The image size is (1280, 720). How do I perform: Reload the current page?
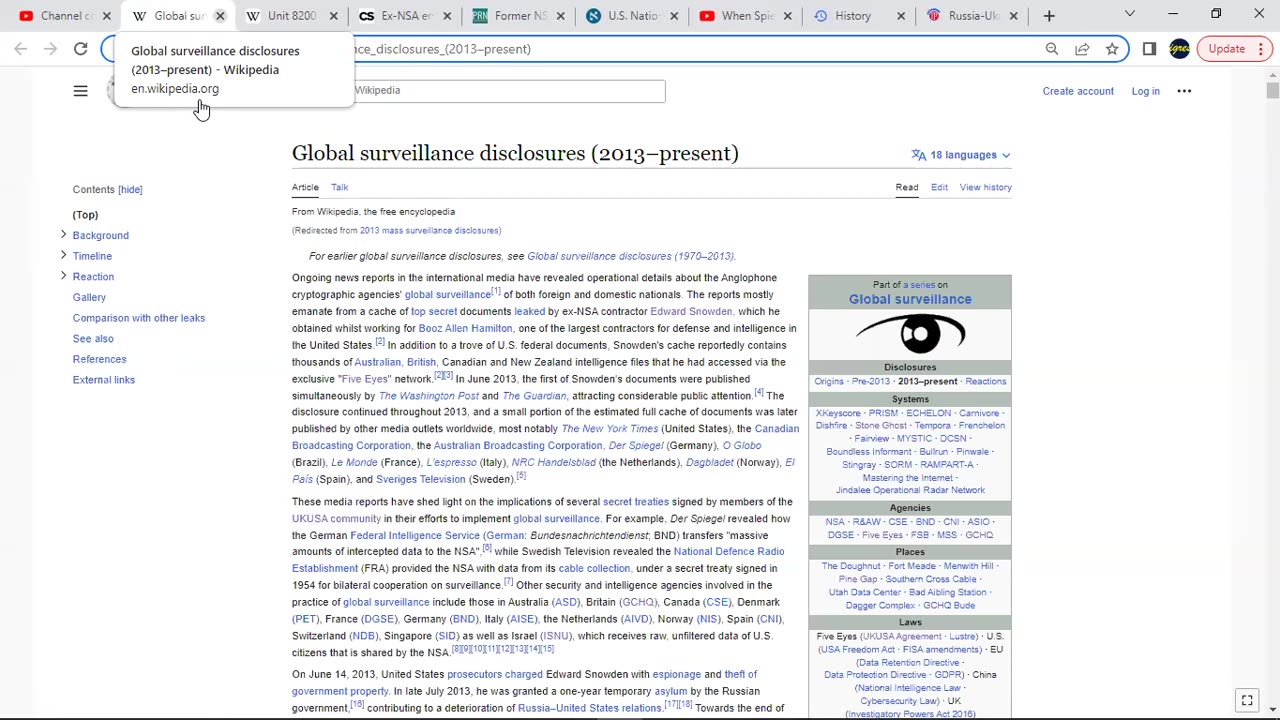(81, 49)
